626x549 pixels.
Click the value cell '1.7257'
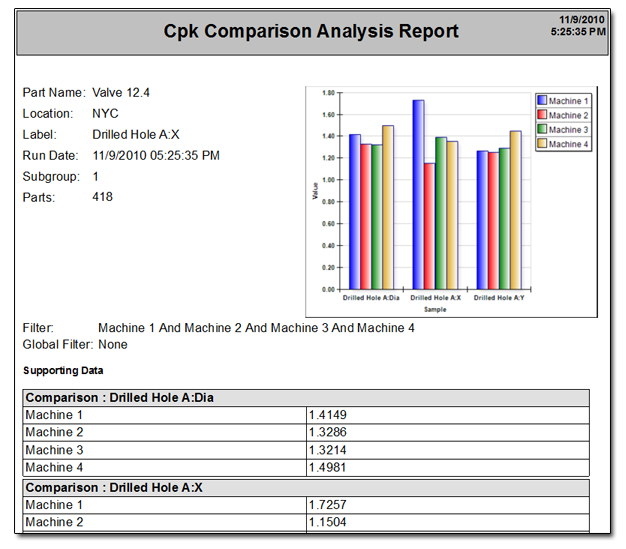pos(448,505)
